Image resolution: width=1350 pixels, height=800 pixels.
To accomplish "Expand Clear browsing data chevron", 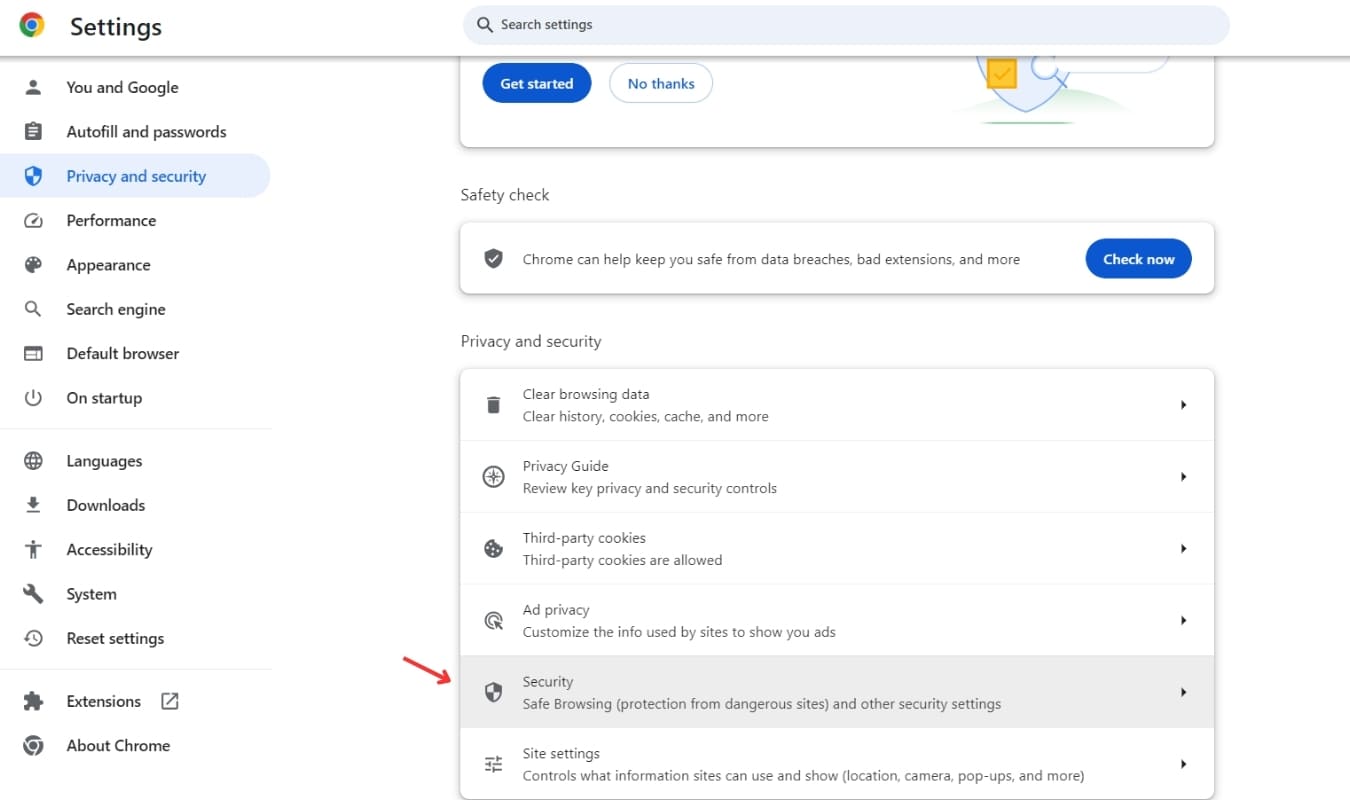I will (1183, 405).
